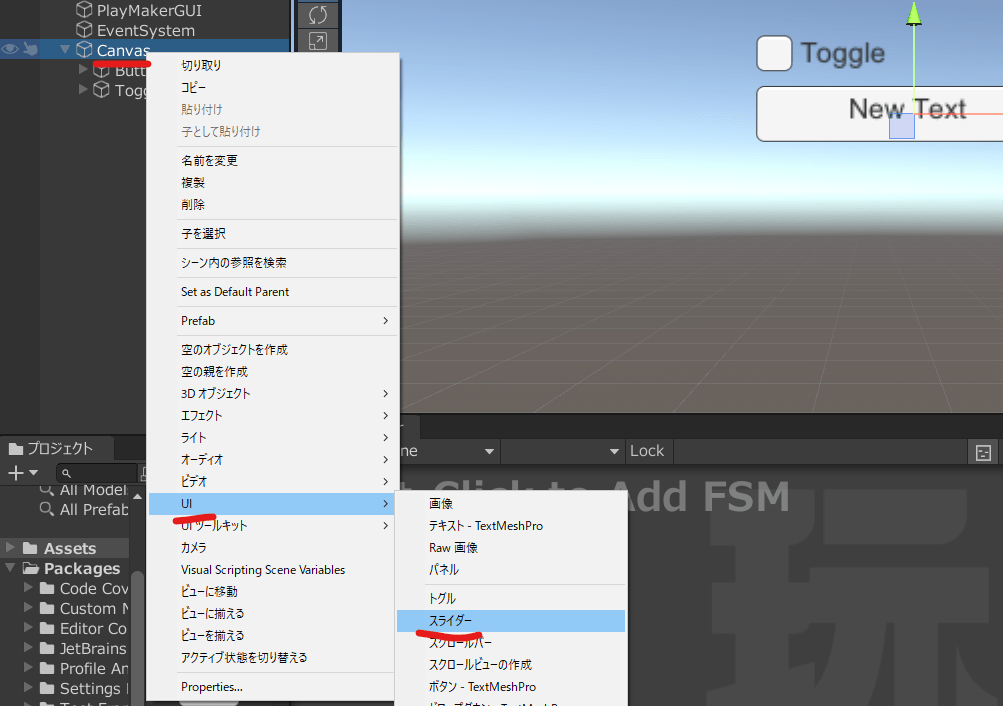Select the scale tool icon in scene toolbar
This screenshot has width=1003, height=706.
coord(318,41)
